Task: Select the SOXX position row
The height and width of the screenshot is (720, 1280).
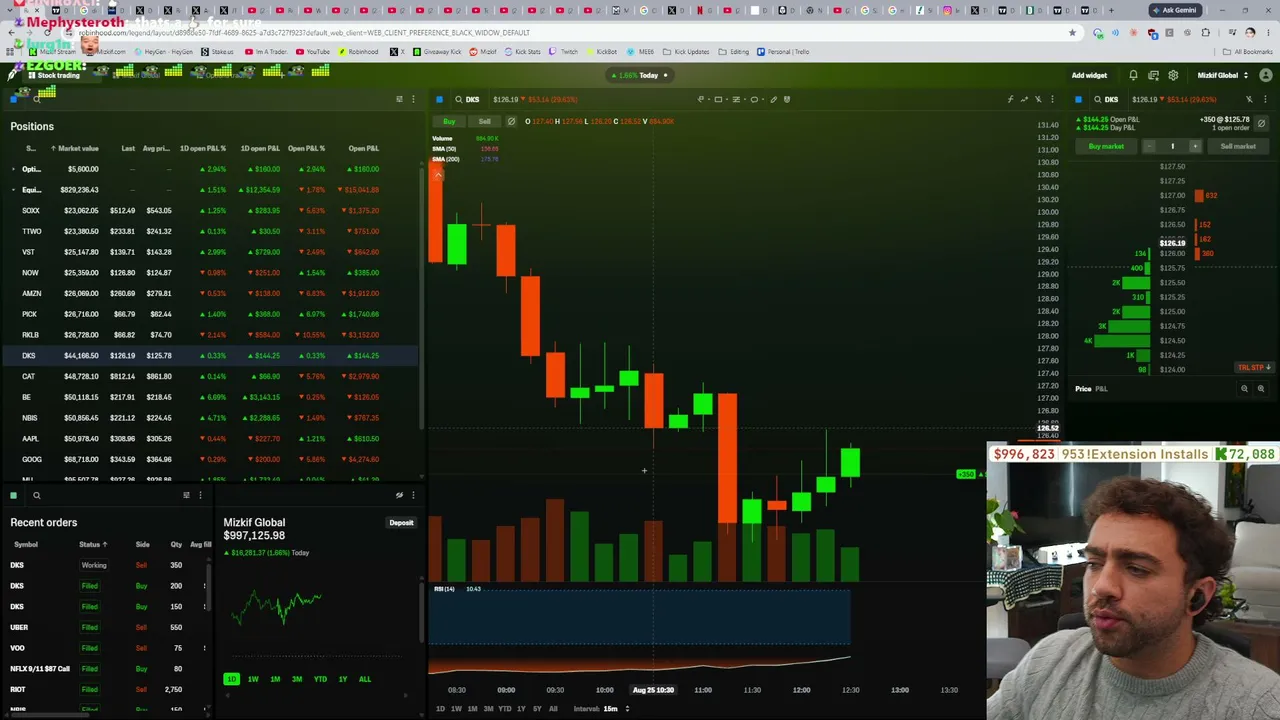Action: tap(210, 211)
